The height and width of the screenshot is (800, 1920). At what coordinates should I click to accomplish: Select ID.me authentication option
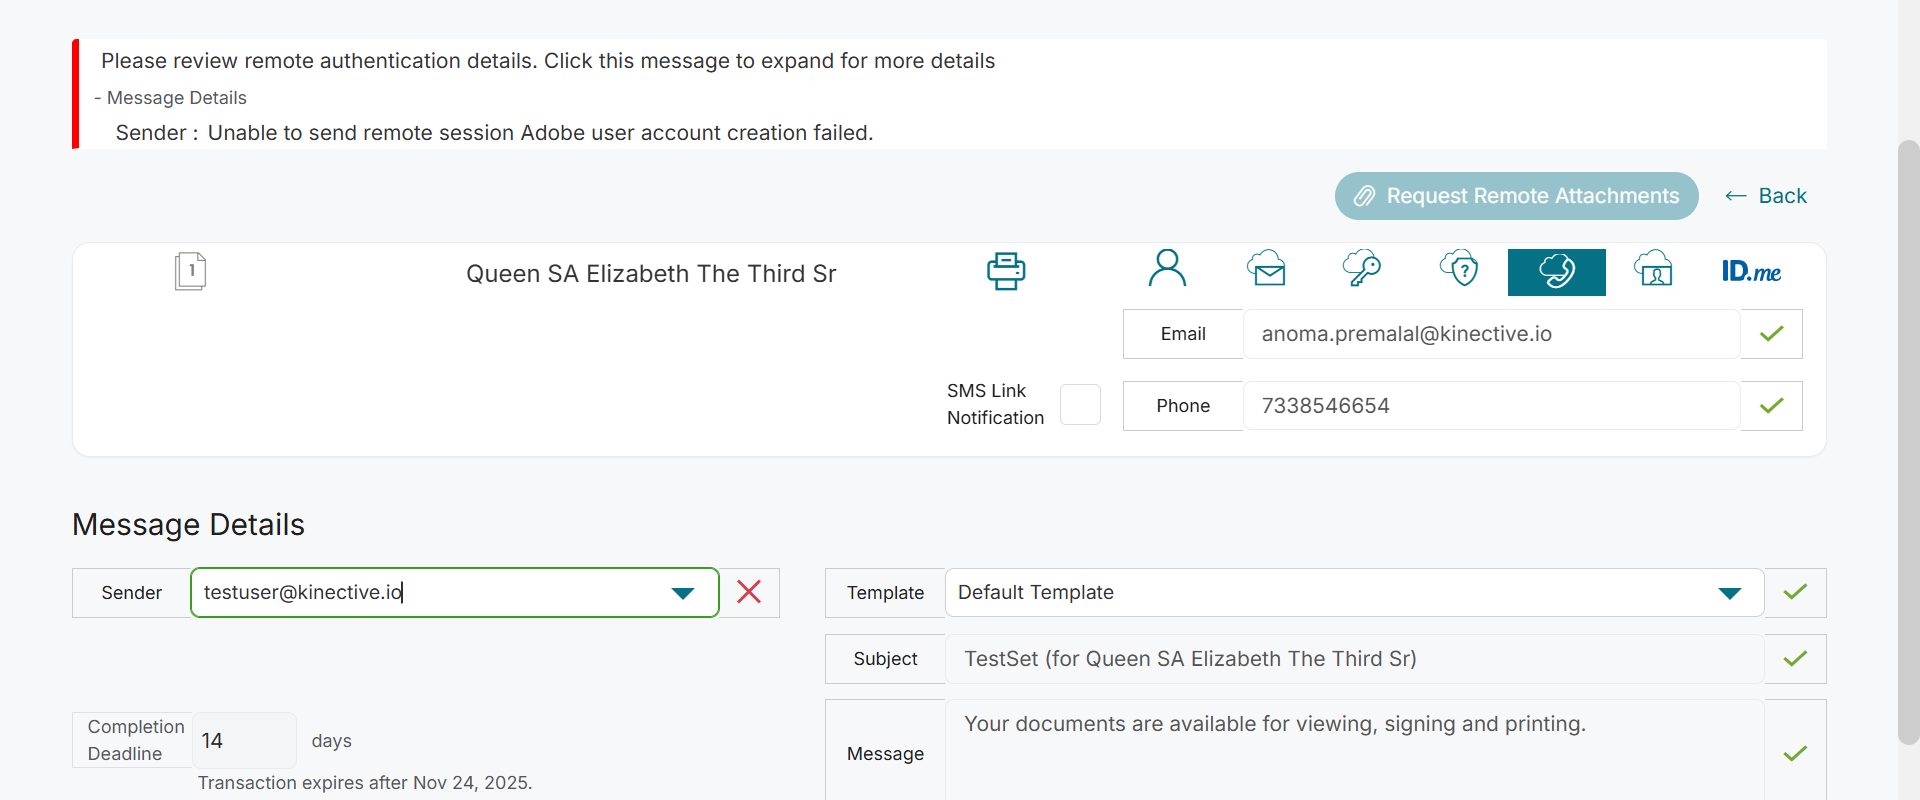click(x=1751, y=272)
